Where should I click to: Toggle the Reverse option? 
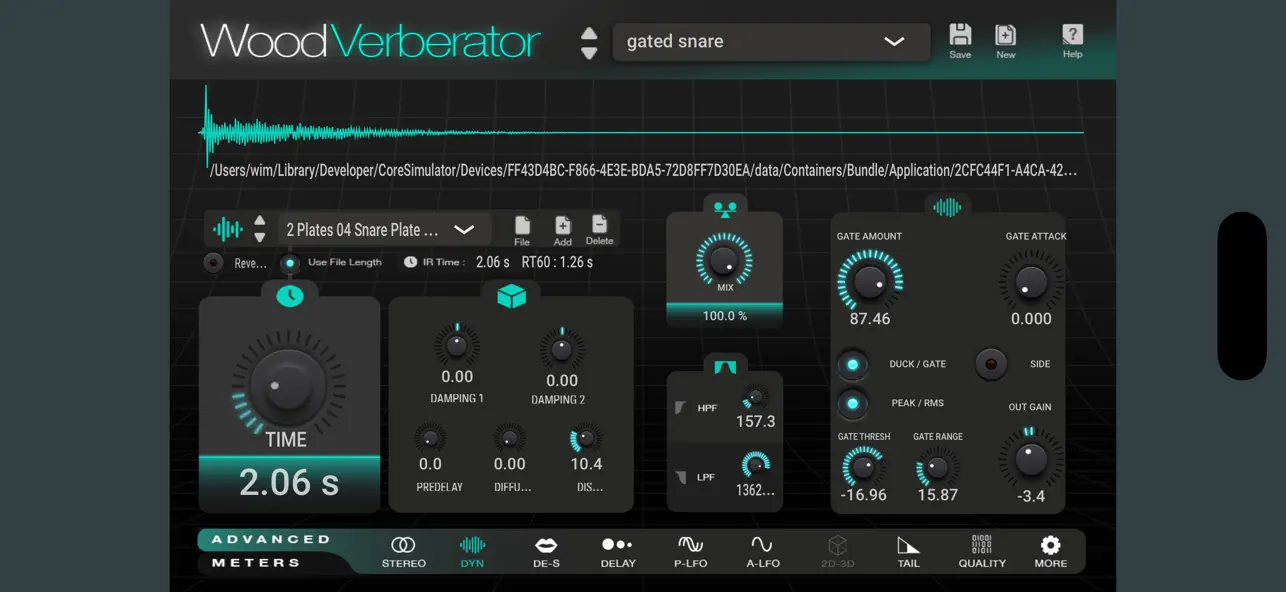click(x=213, y=263)
